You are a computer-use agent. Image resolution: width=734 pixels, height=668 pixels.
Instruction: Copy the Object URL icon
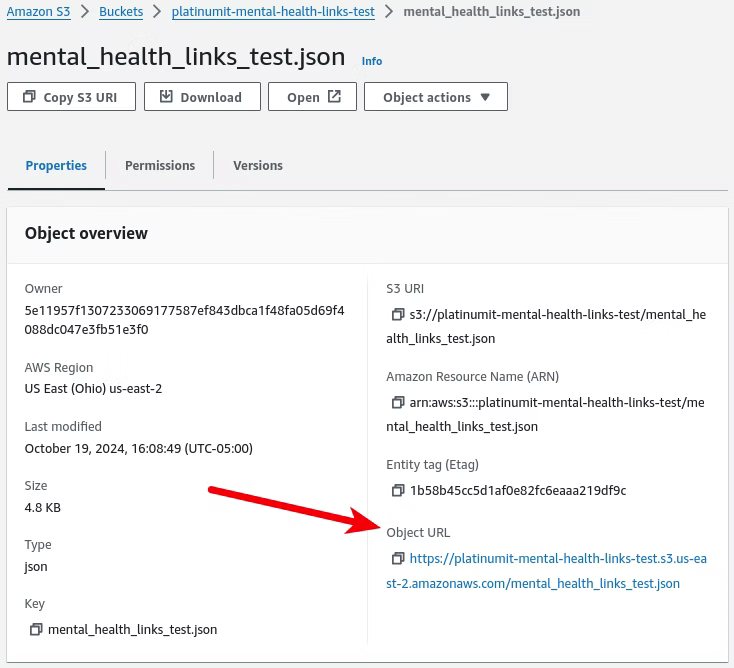(397, 558)
